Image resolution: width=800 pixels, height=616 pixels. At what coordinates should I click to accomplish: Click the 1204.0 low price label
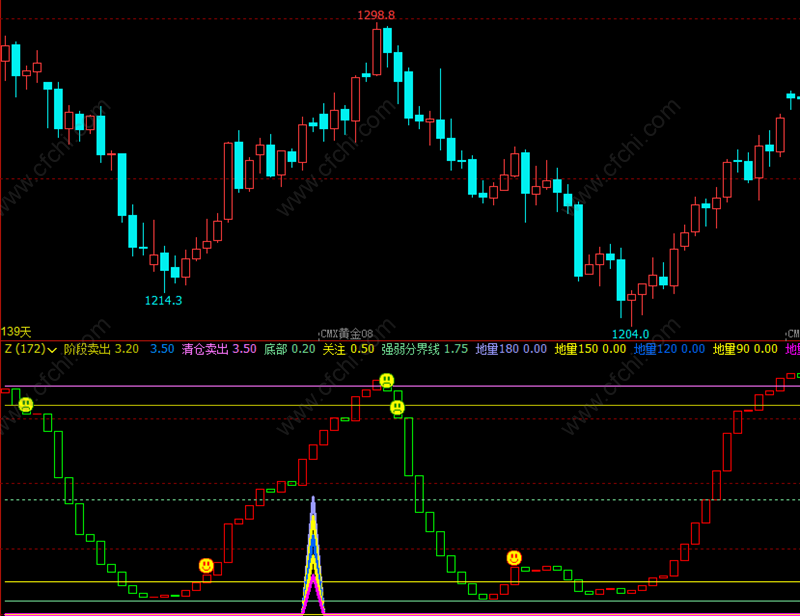point(630,334)
